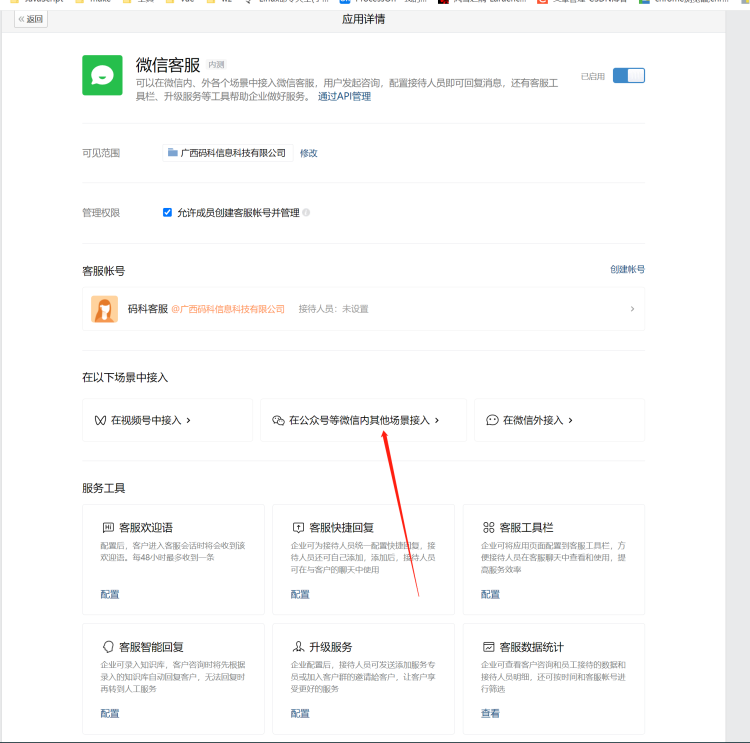
Task: Click the green WeChat Customer Service app icon
Action: 102,75
